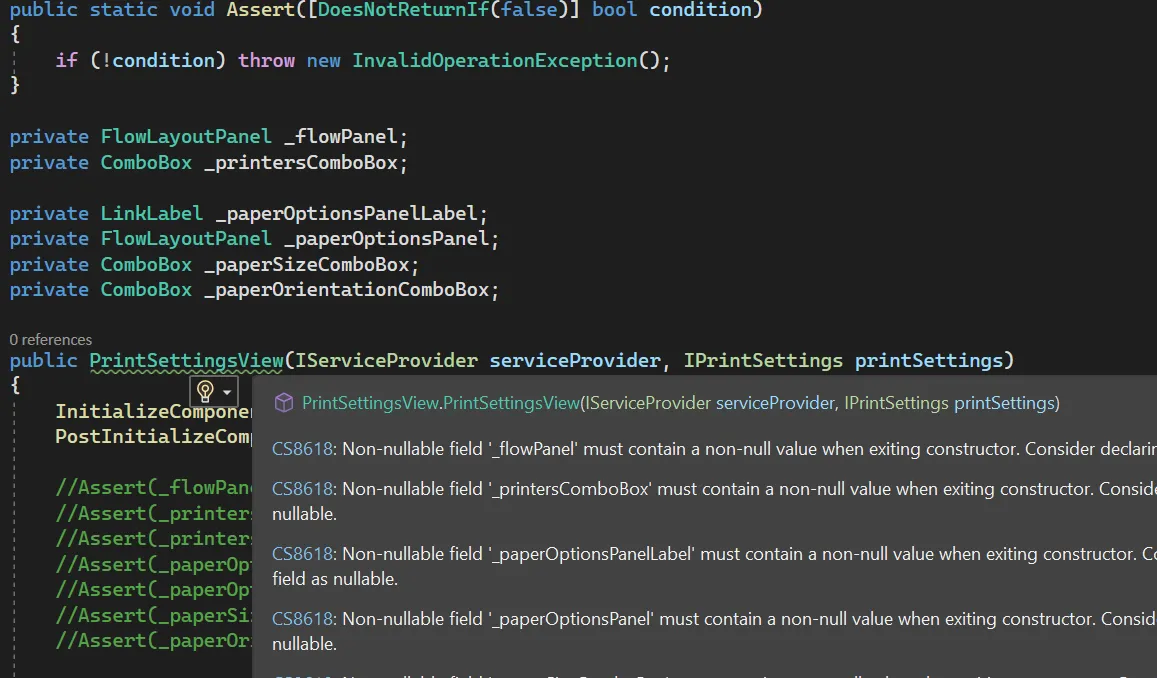Click the IServiceProvider parameter type in constructor

pos(386,360)
